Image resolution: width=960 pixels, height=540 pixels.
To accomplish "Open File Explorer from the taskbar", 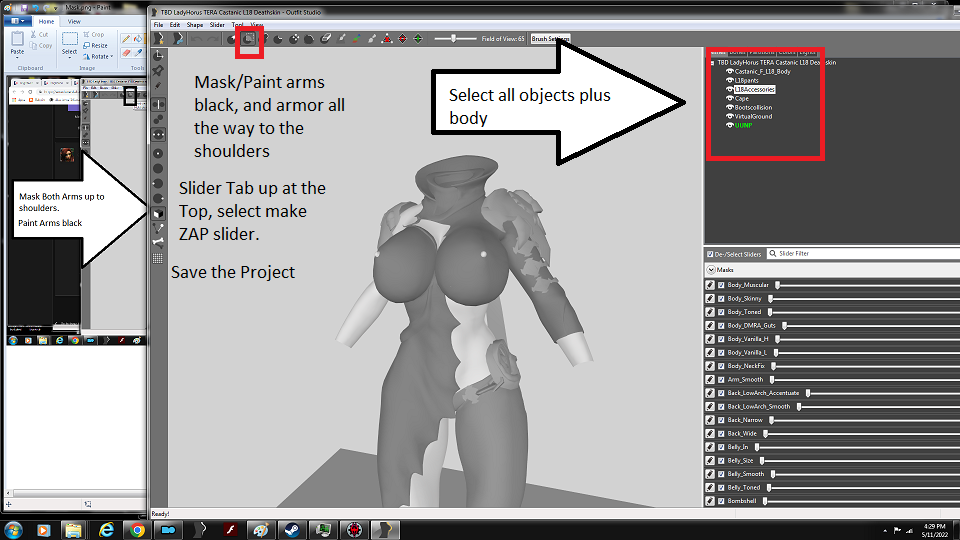I will (x=73, y=530).
